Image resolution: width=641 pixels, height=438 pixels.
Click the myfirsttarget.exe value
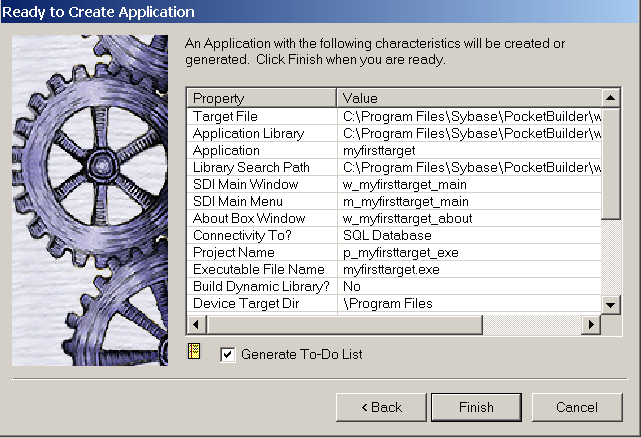coord(391,270)
